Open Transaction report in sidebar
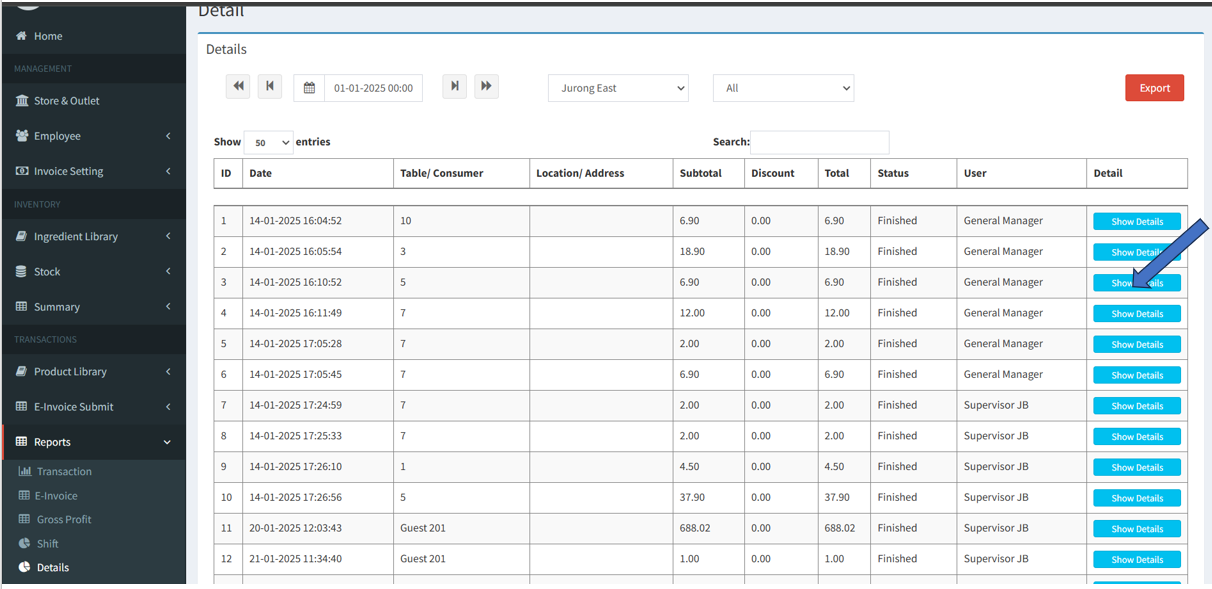 [x=64, y=471]
